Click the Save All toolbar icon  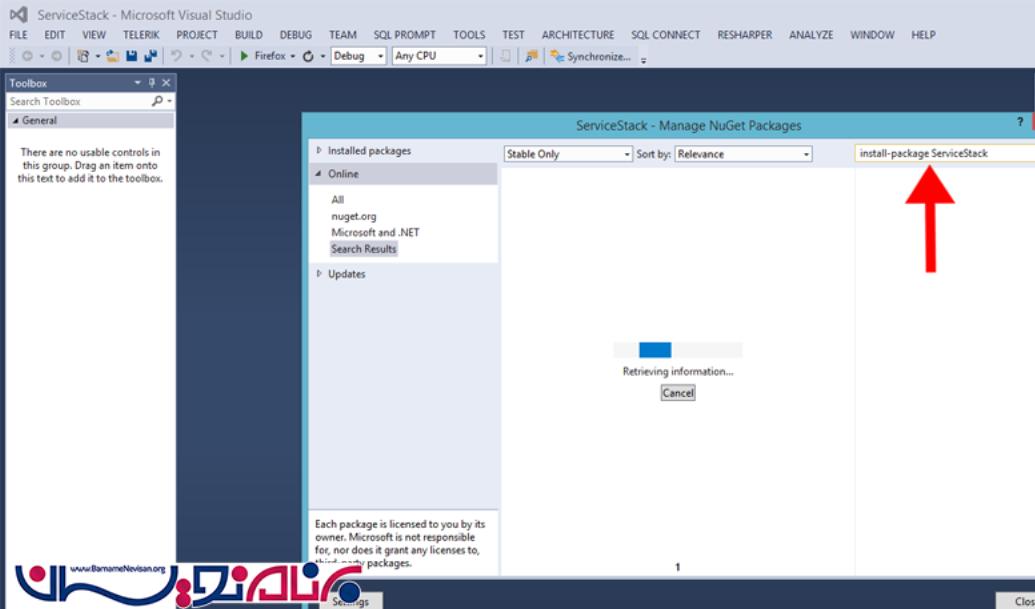pyautogui.click(x=150, y=56)
